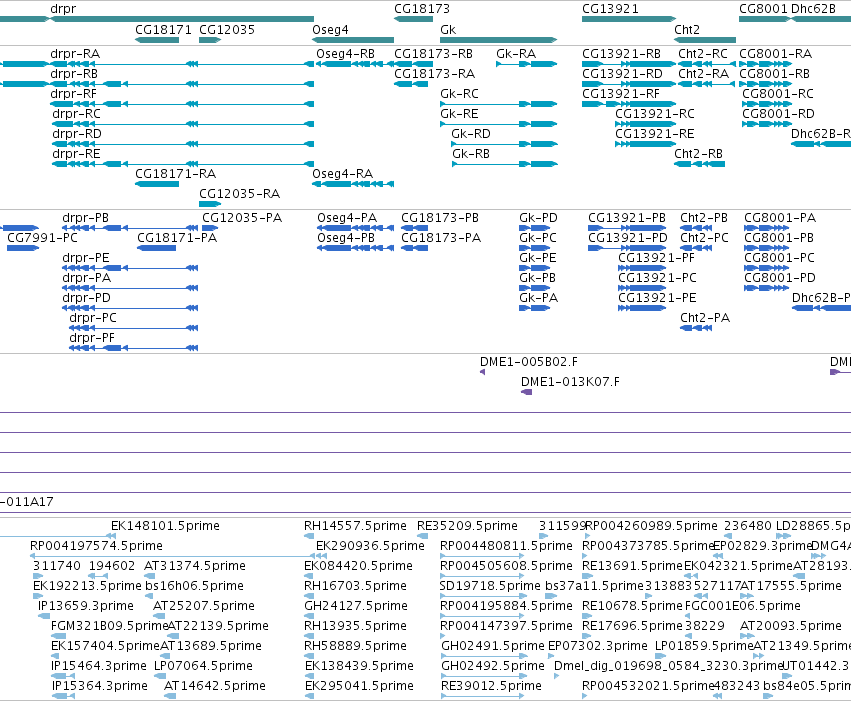Select the CG7991-PC protein label

42,238
